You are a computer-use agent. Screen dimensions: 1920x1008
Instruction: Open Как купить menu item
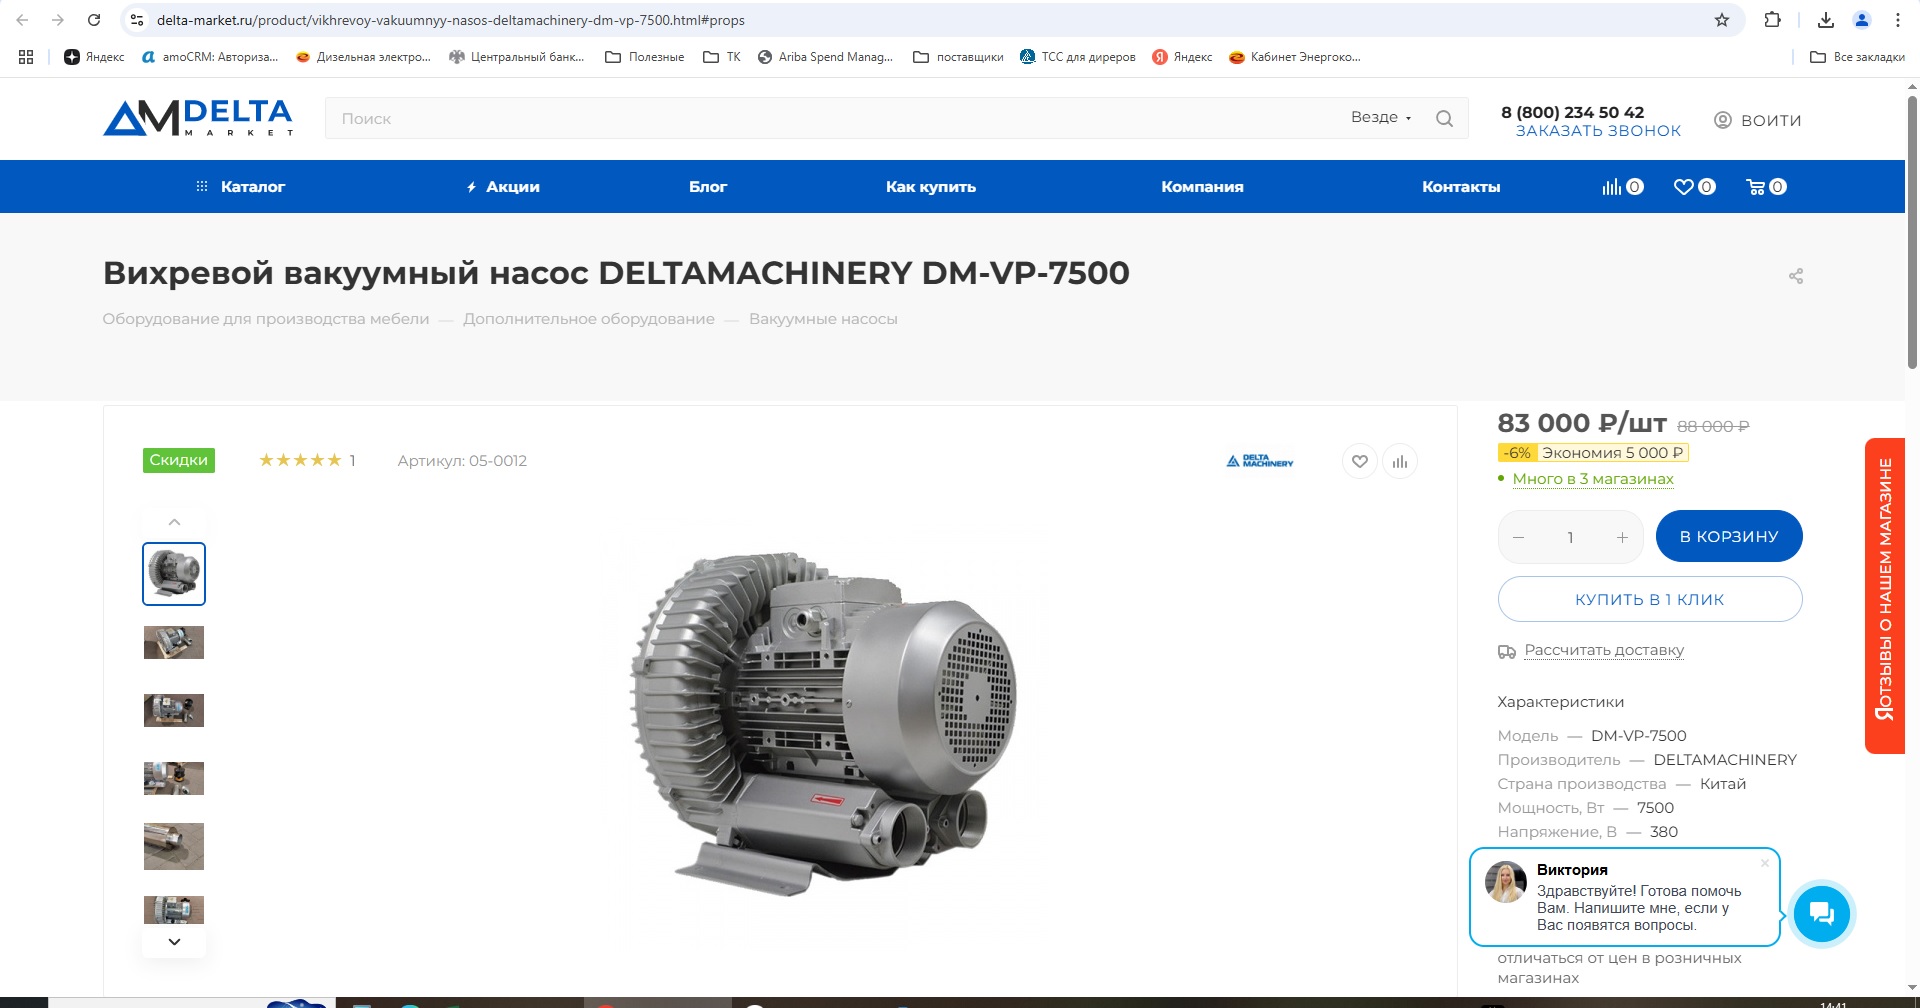pyautogui.click(x=931, y=187)
